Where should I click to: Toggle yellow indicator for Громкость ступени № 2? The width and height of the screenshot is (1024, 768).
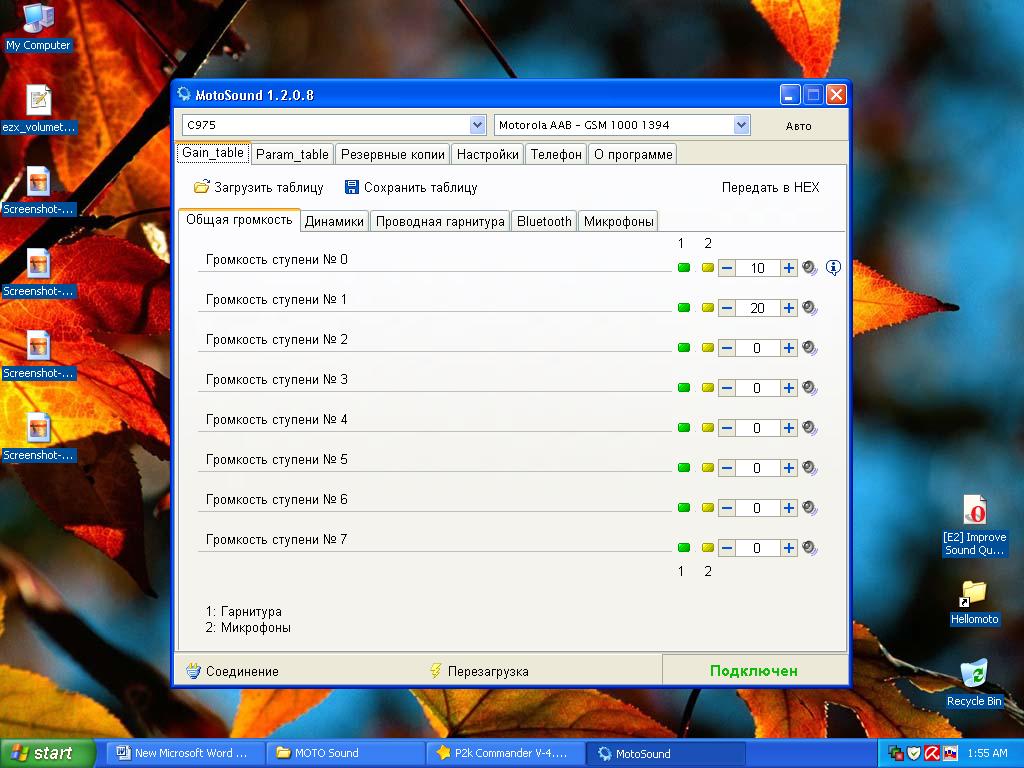coord(707,348)
